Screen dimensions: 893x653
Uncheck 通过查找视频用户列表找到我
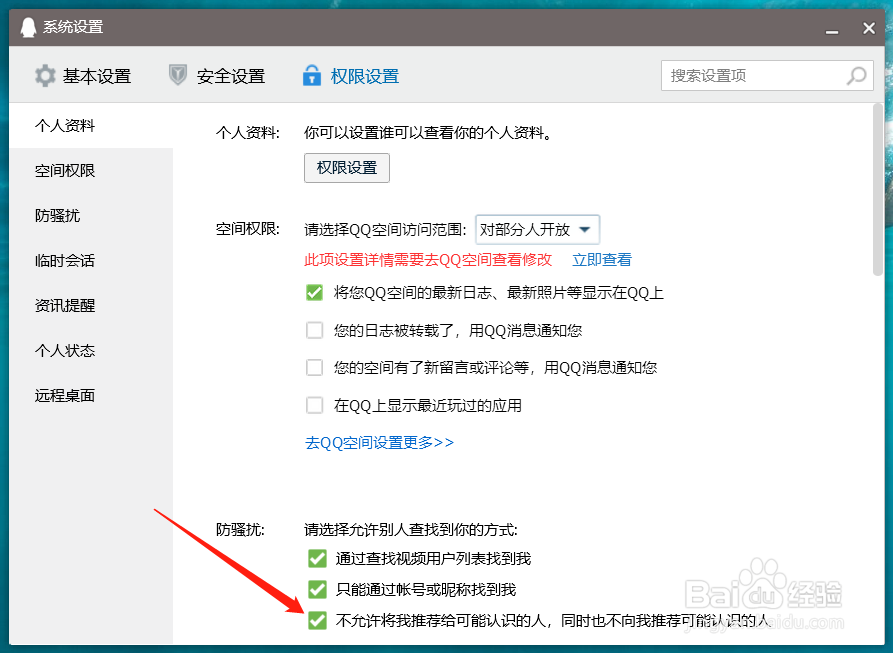[317, 559]
